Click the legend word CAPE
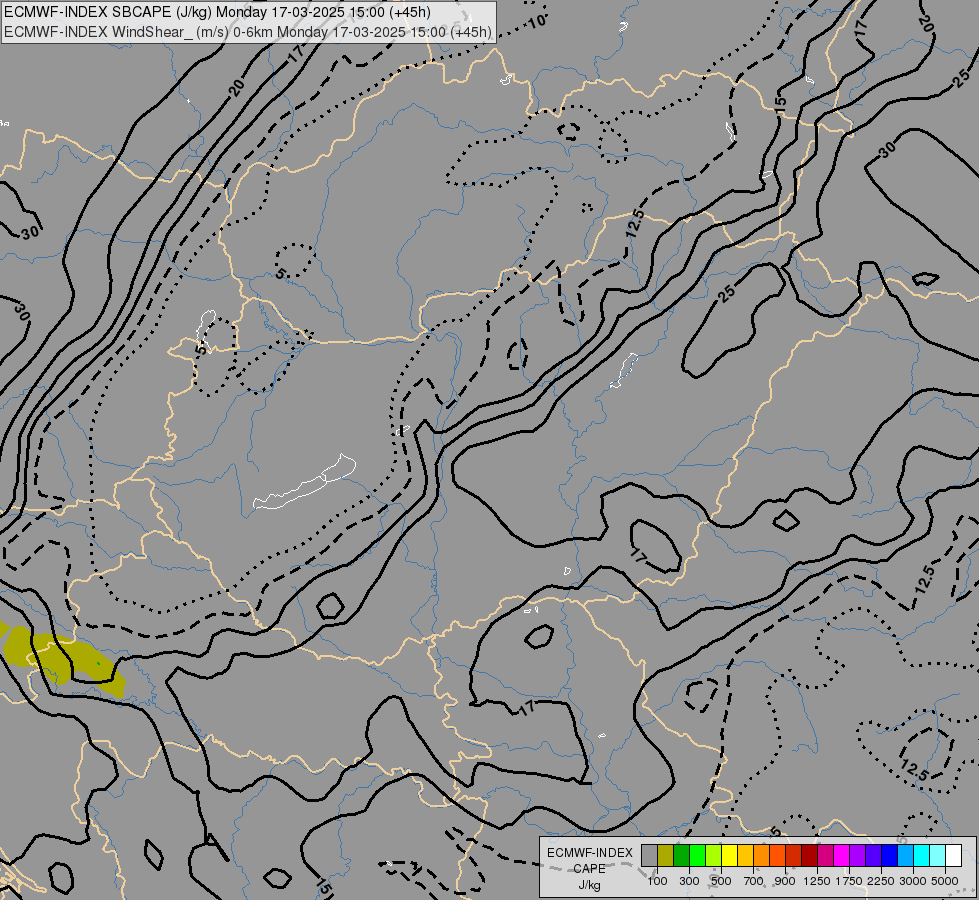 (589, 869)
